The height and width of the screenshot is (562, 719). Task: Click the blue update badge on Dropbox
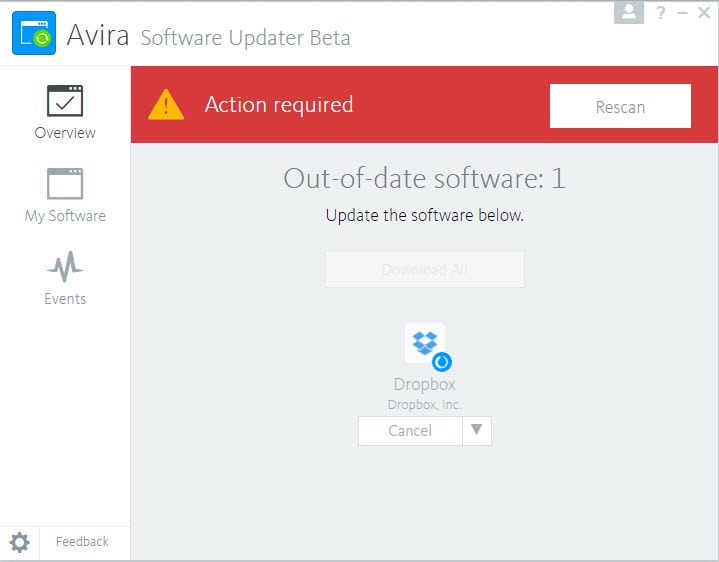point(441,361)
